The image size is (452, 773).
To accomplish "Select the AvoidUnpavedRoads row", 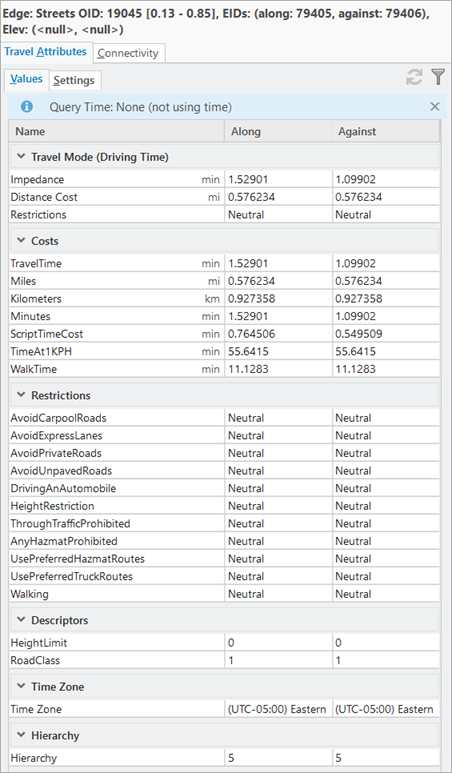I will click(224, 470).
